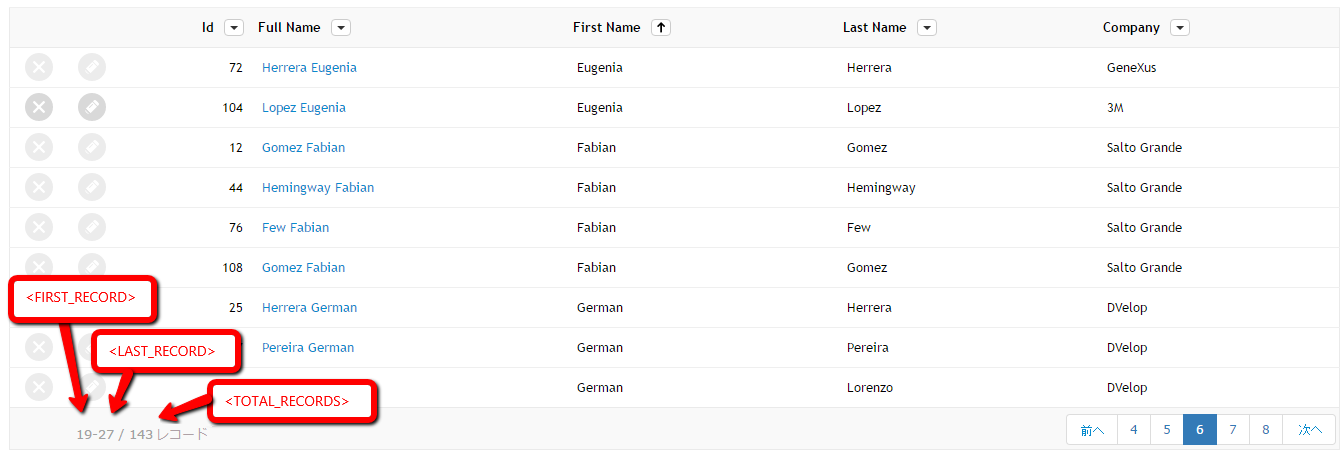The image size is (1344, 458).
Task: Toggle First Name ascending sort arrow
Action: click(660, 28)
